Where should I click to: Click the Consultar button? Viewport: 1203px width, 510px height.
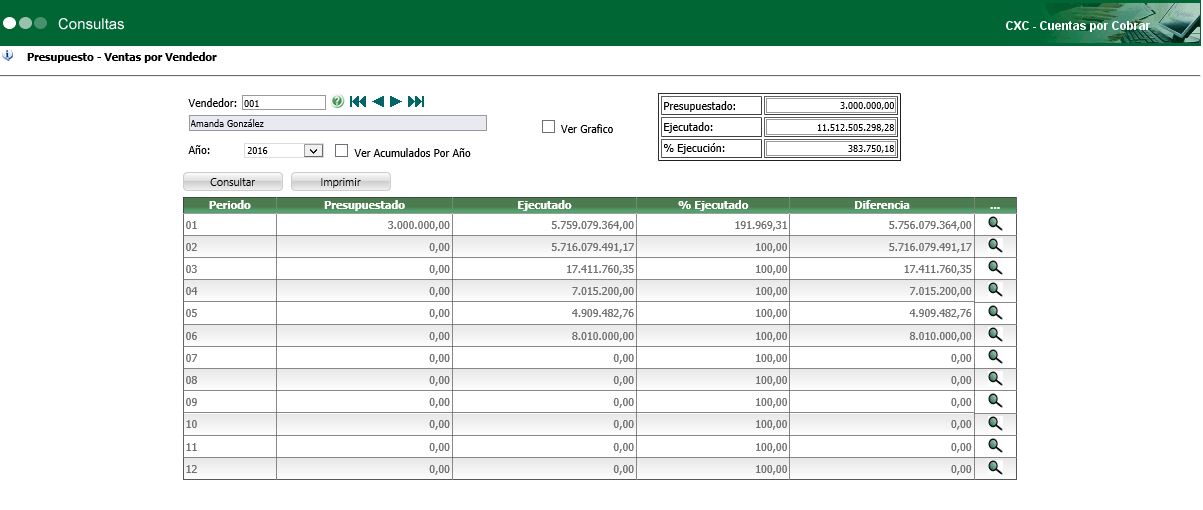pyautogui.click(x=232, y=182)
